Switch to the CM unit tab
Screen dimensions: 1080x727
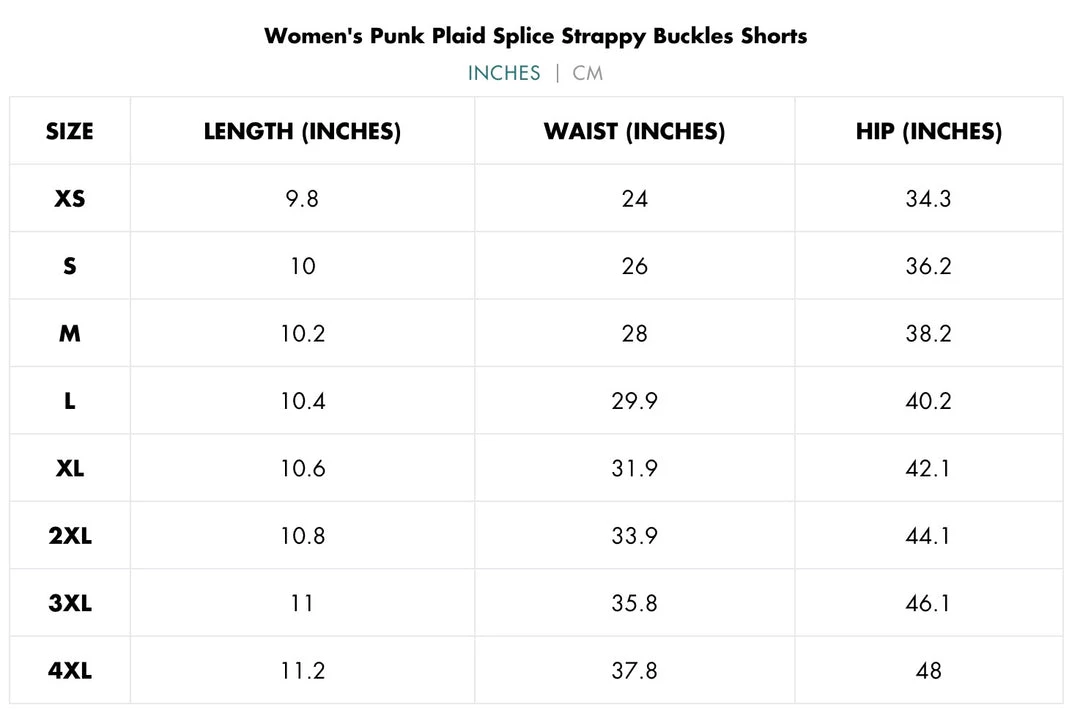(x=588, y=73)
